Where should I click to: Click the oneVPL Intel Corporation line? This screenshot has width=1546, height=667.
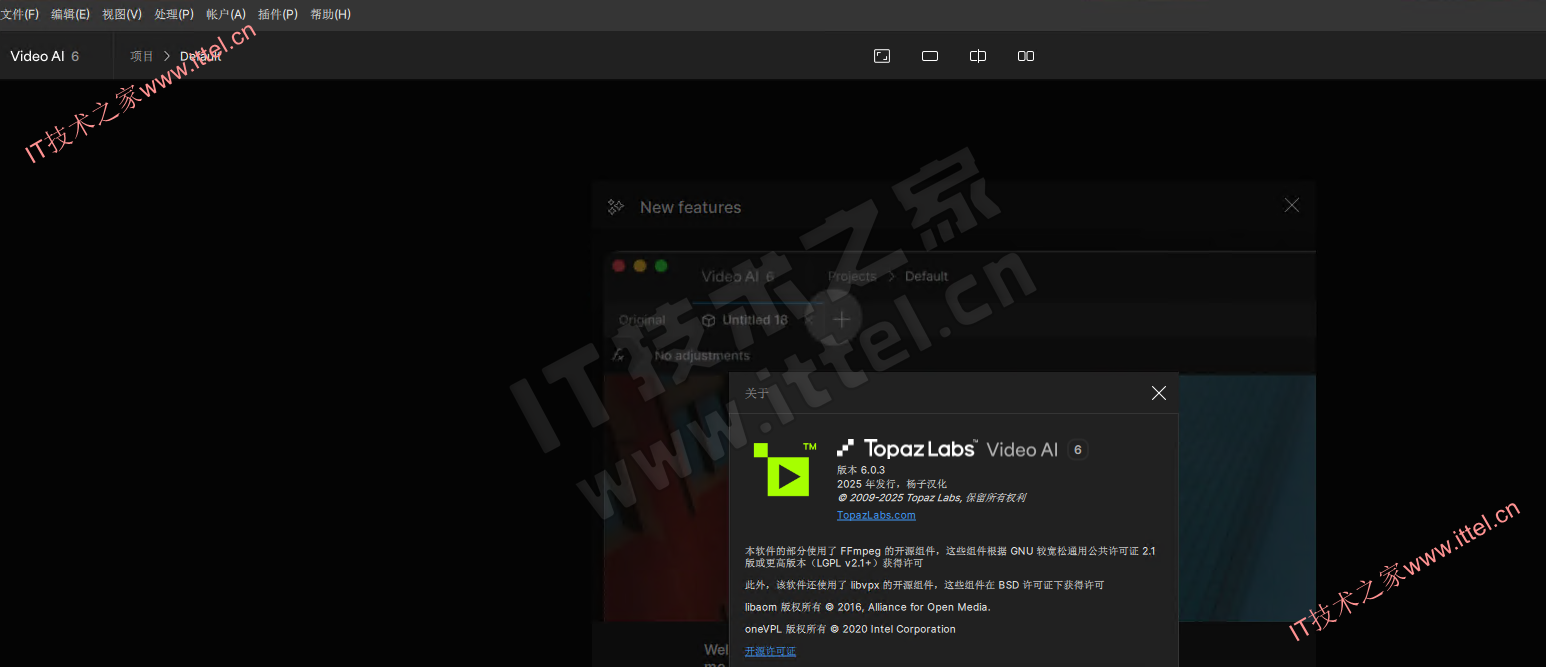point(850,629)
